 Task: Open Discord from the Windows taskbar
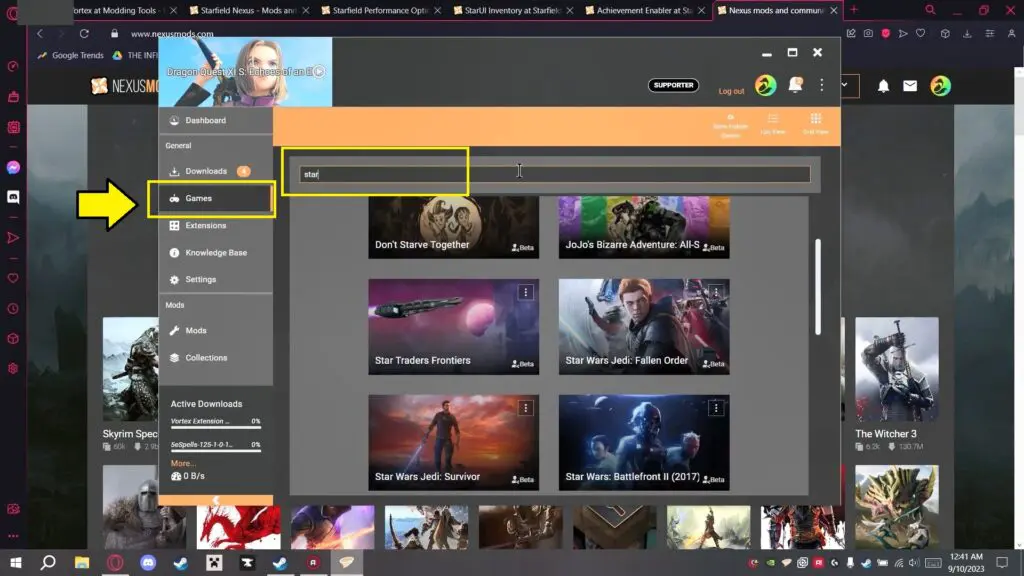[x=149, y=563]
